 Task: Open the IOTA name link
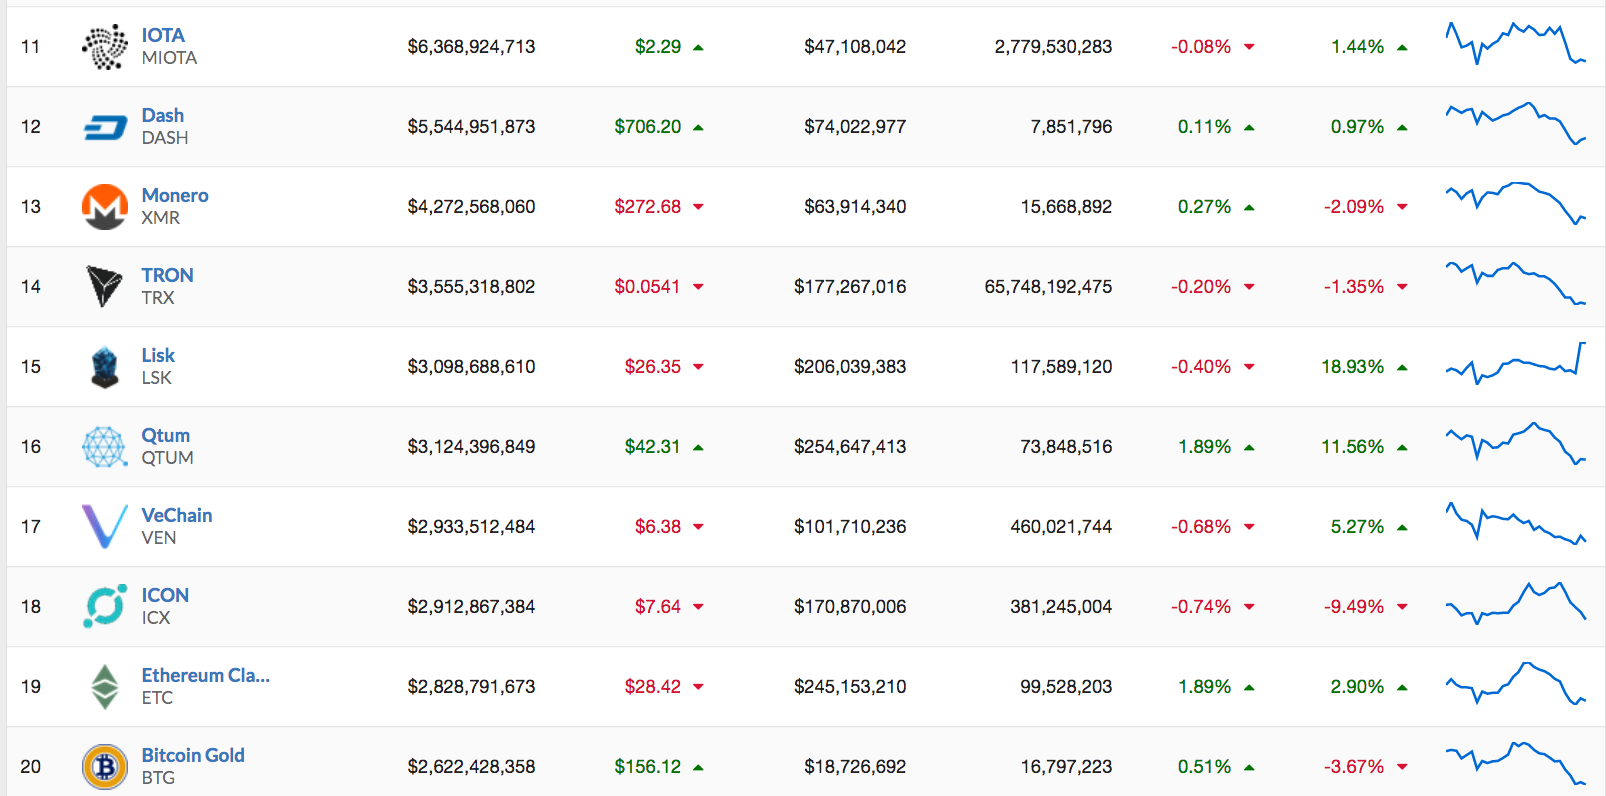tap(163, 35)
